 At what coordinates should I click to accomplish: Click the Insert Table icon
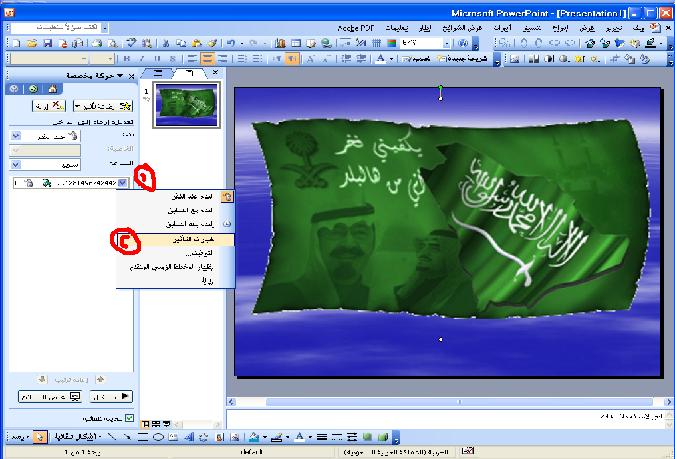[x=296, y=43]
